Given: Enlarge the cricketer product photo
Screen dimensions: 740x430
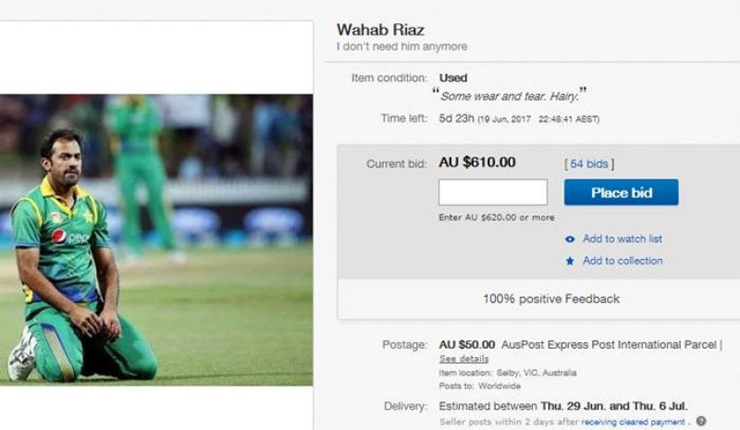Looking at the screenshot, I should [x=155, y=240].
